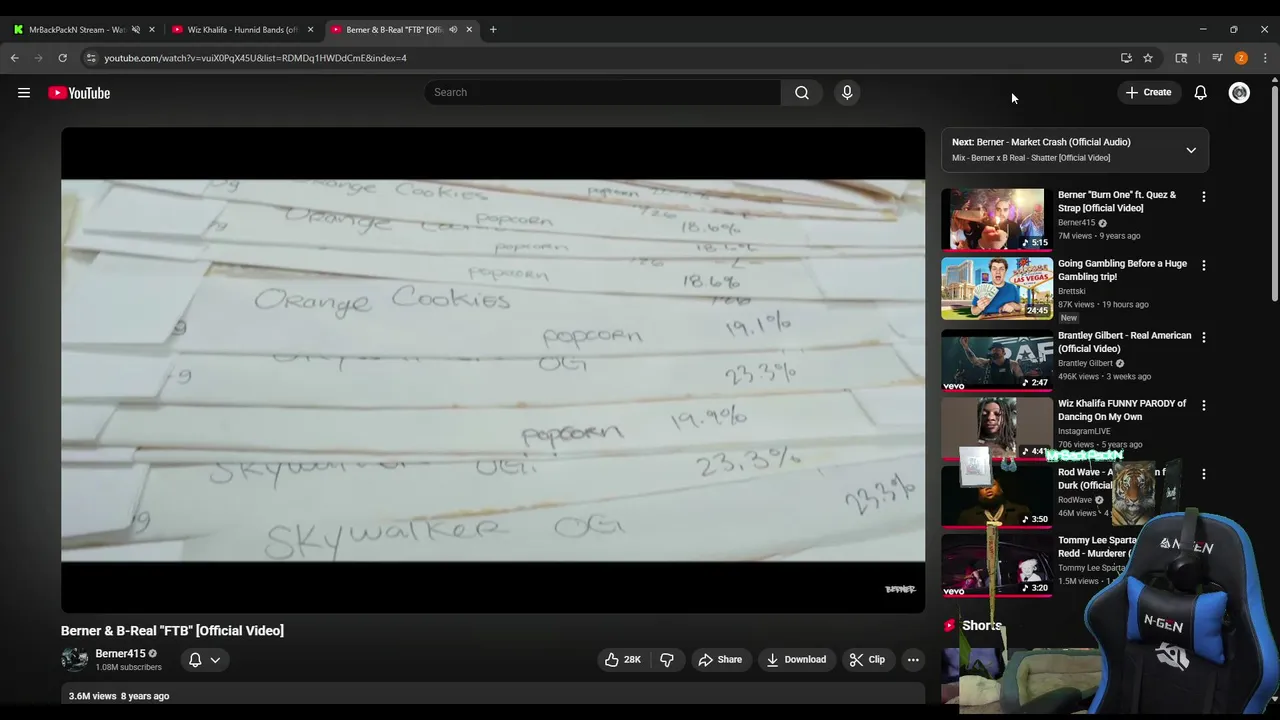This screenshot has width=1280, height=720.
Task: Open options for Wiz Khalifa parody video
Action: (1204, 405)
